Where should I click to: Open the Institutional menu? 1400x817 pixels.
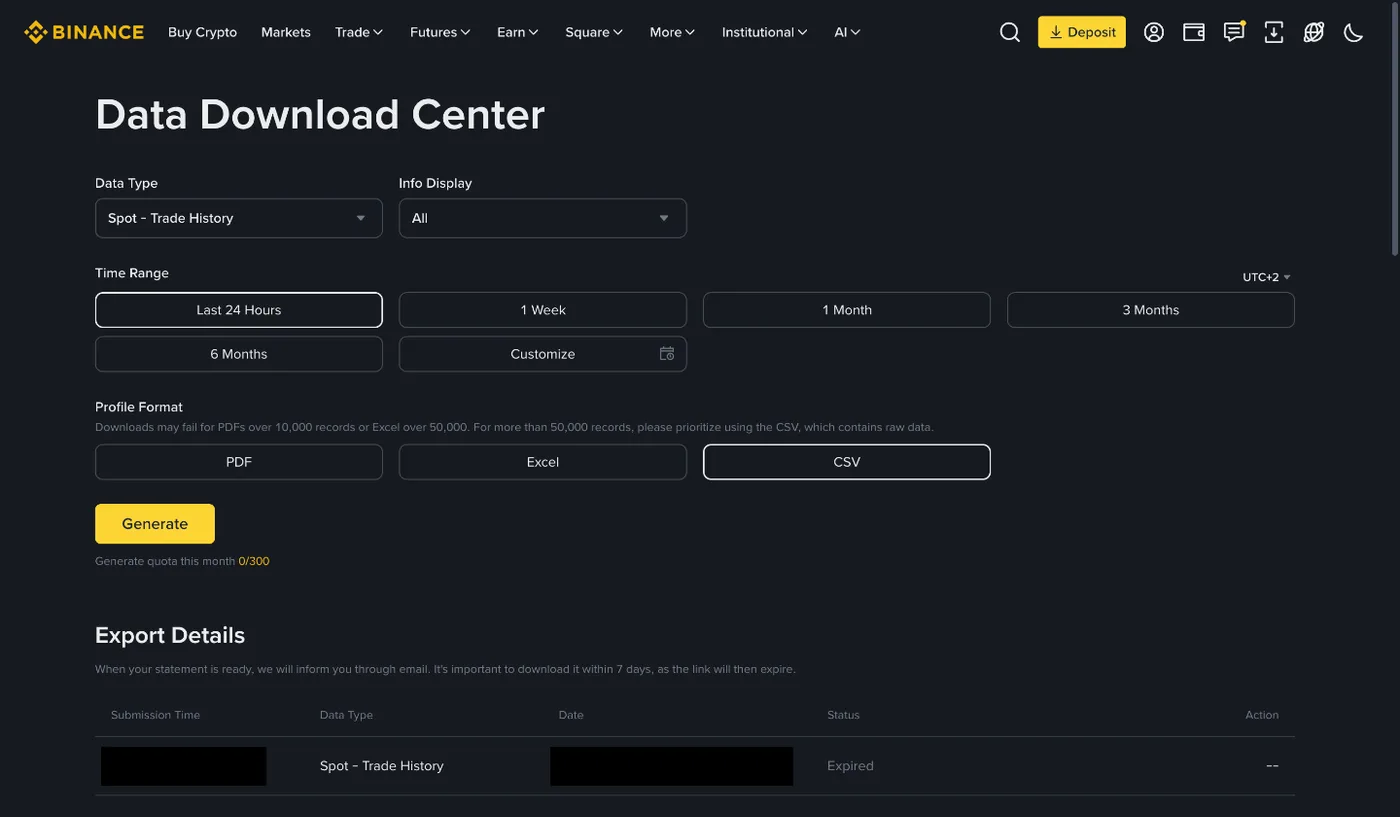pos(765,32)
